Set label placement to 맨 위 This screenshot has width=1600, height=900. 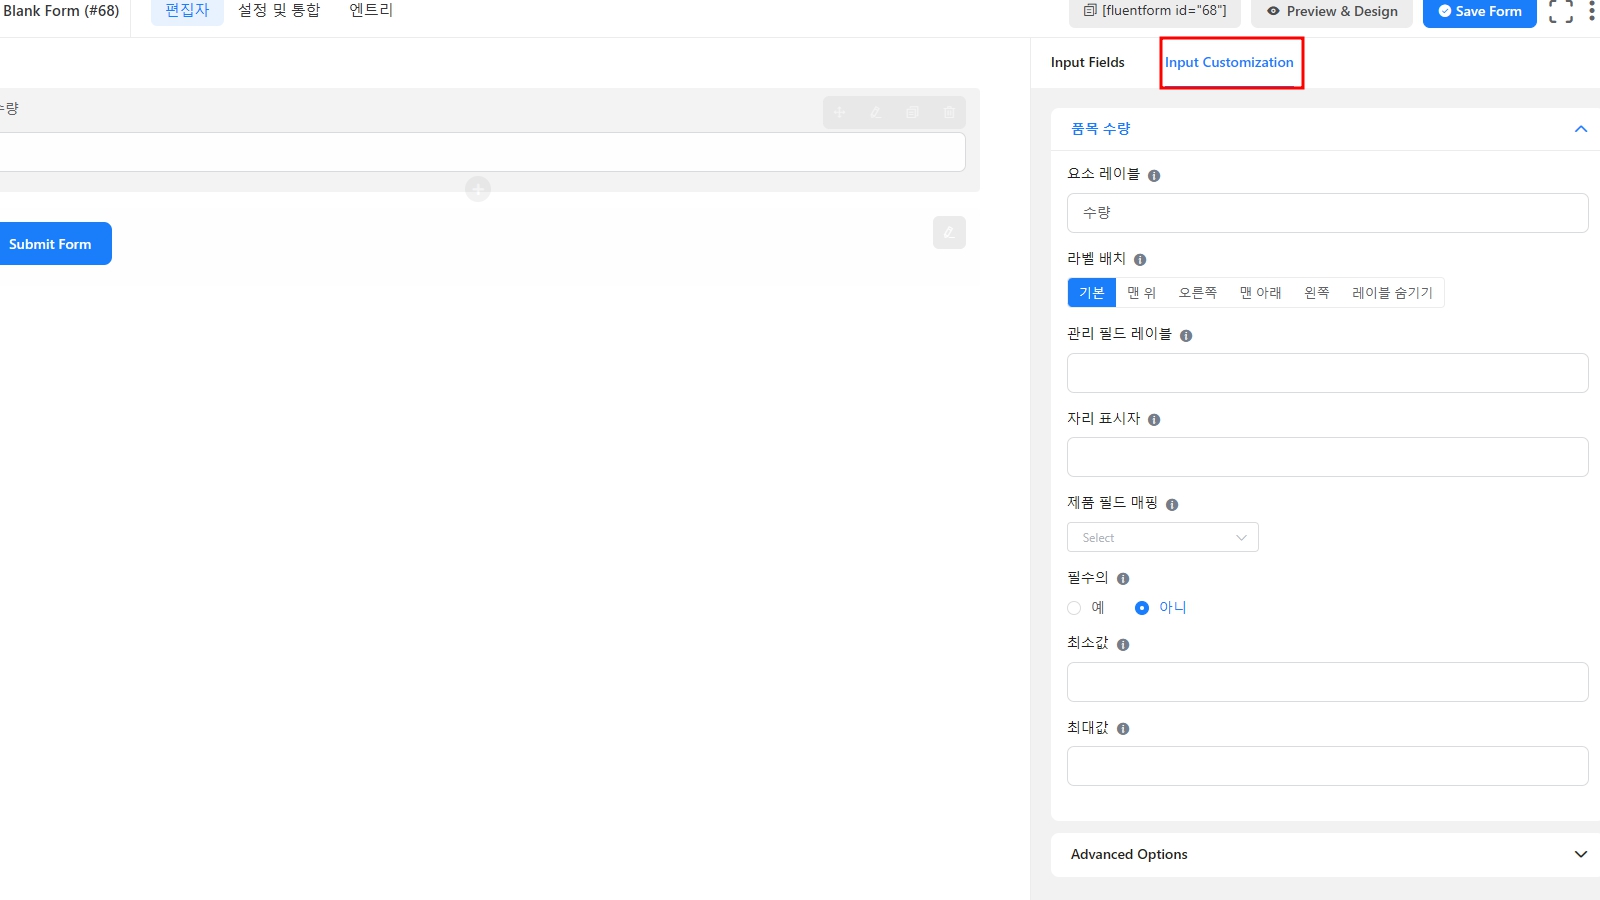point(1141,292)
